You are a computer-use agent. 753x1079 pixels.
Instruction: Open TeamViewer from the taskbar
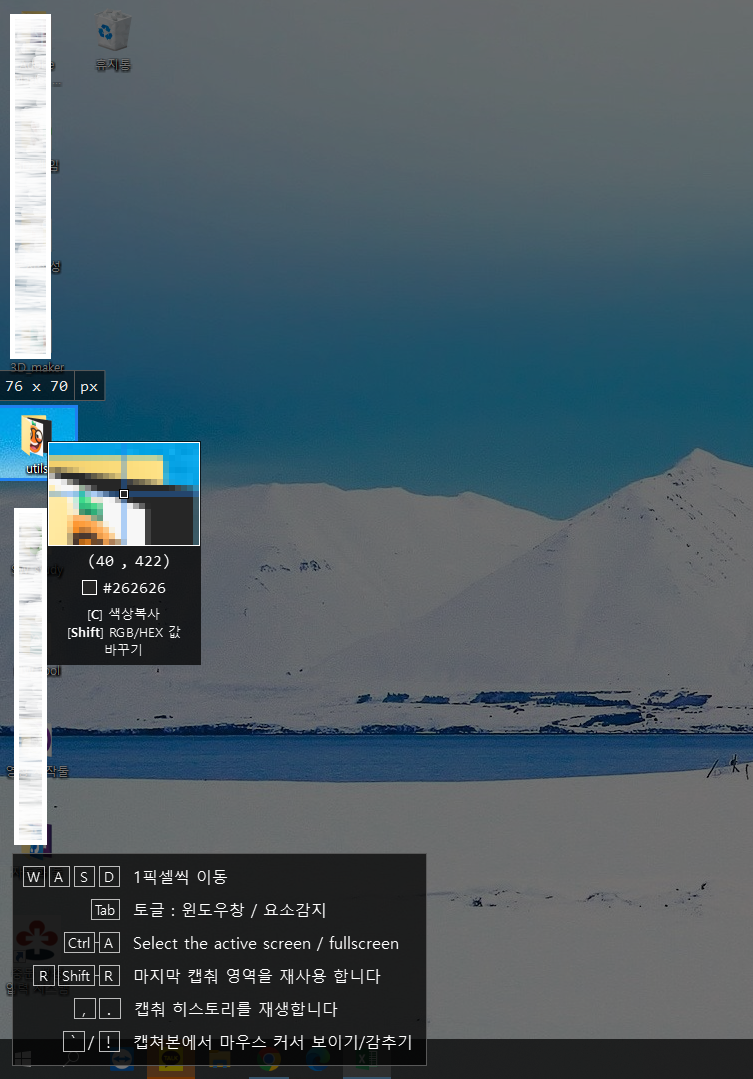pos(122,1060)
